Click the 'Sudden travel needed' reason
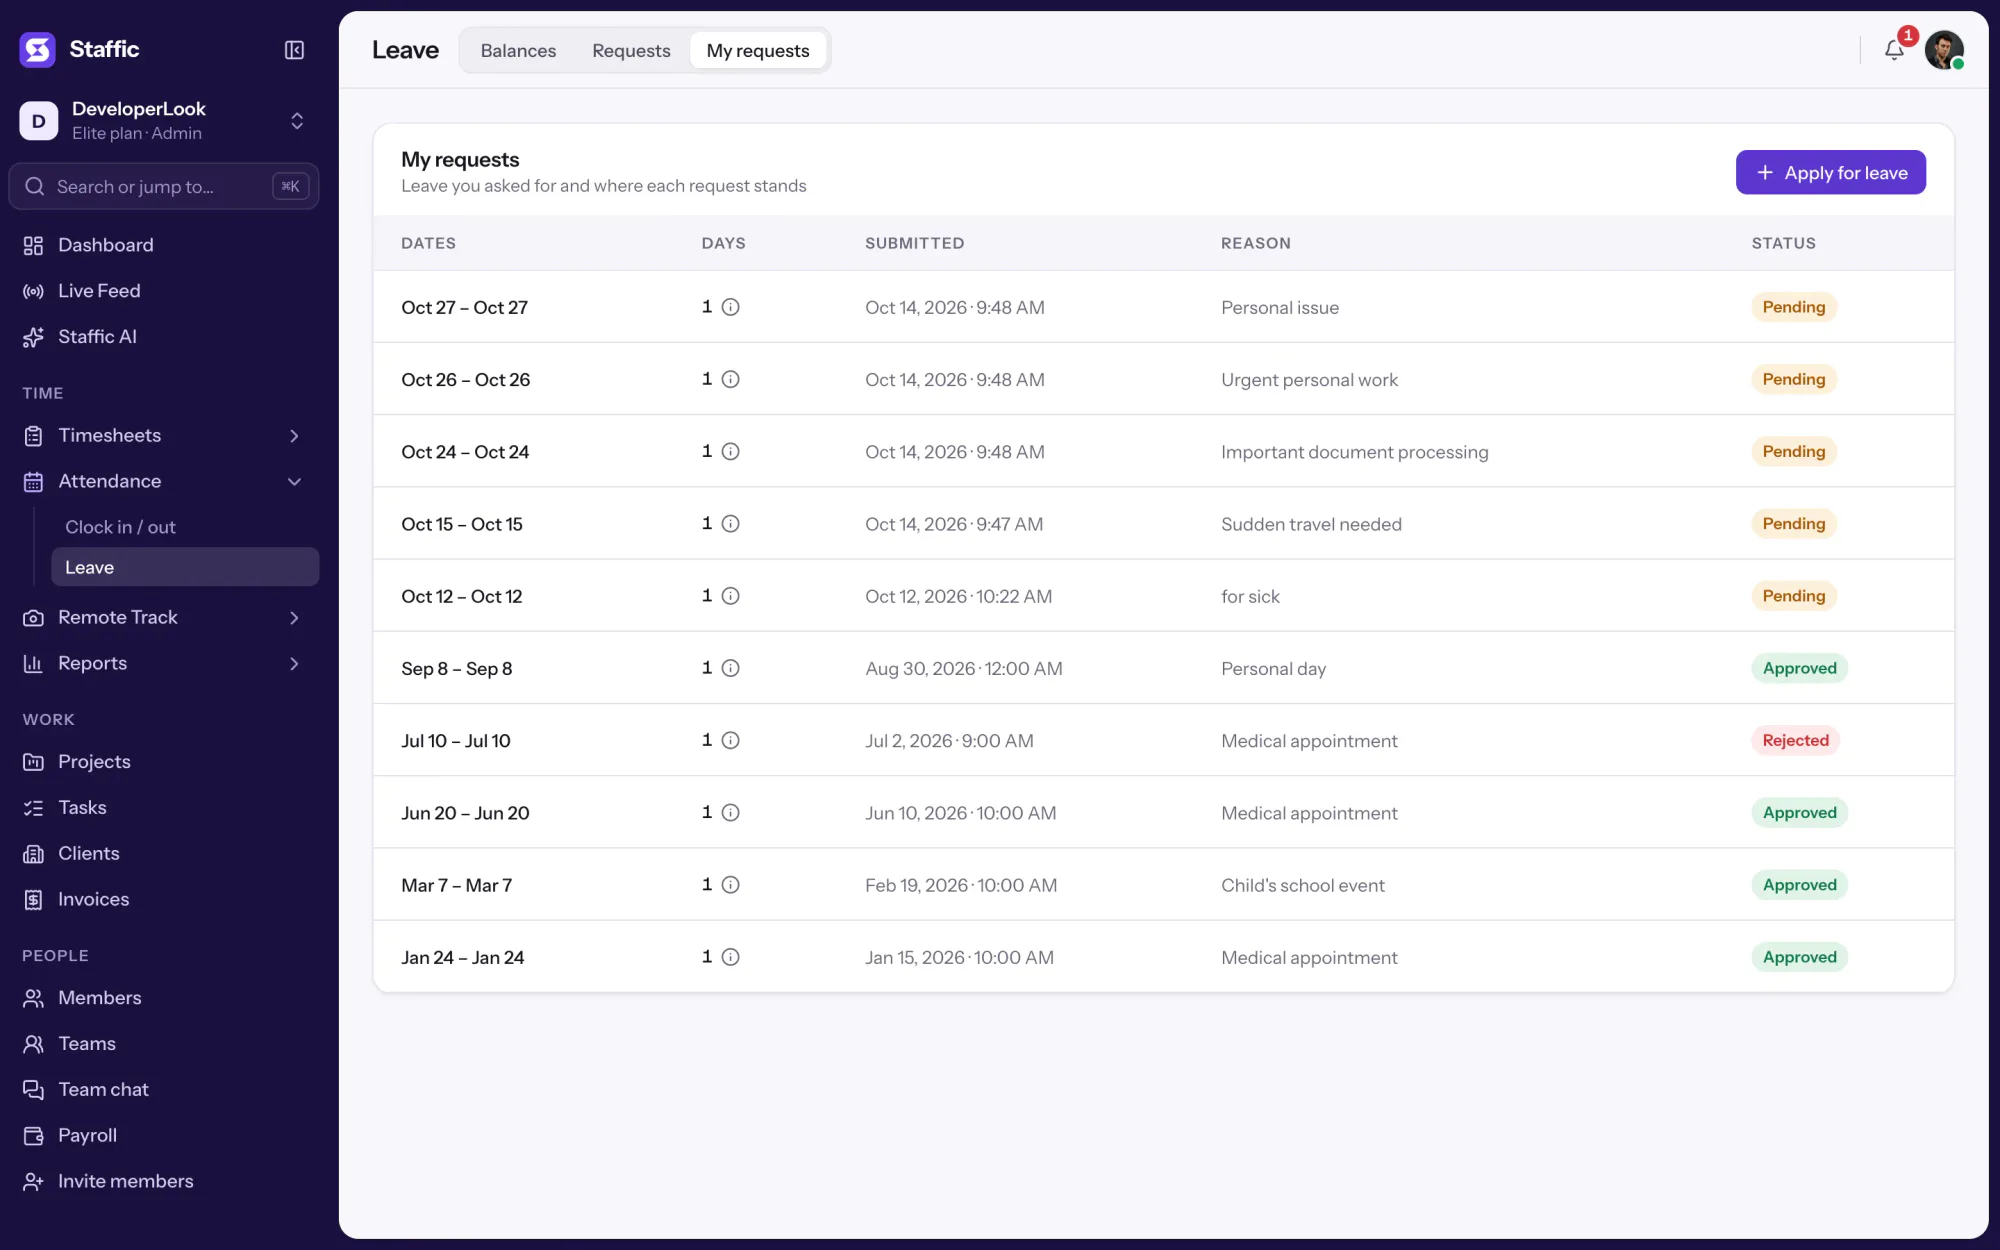 click(1311, 524)
